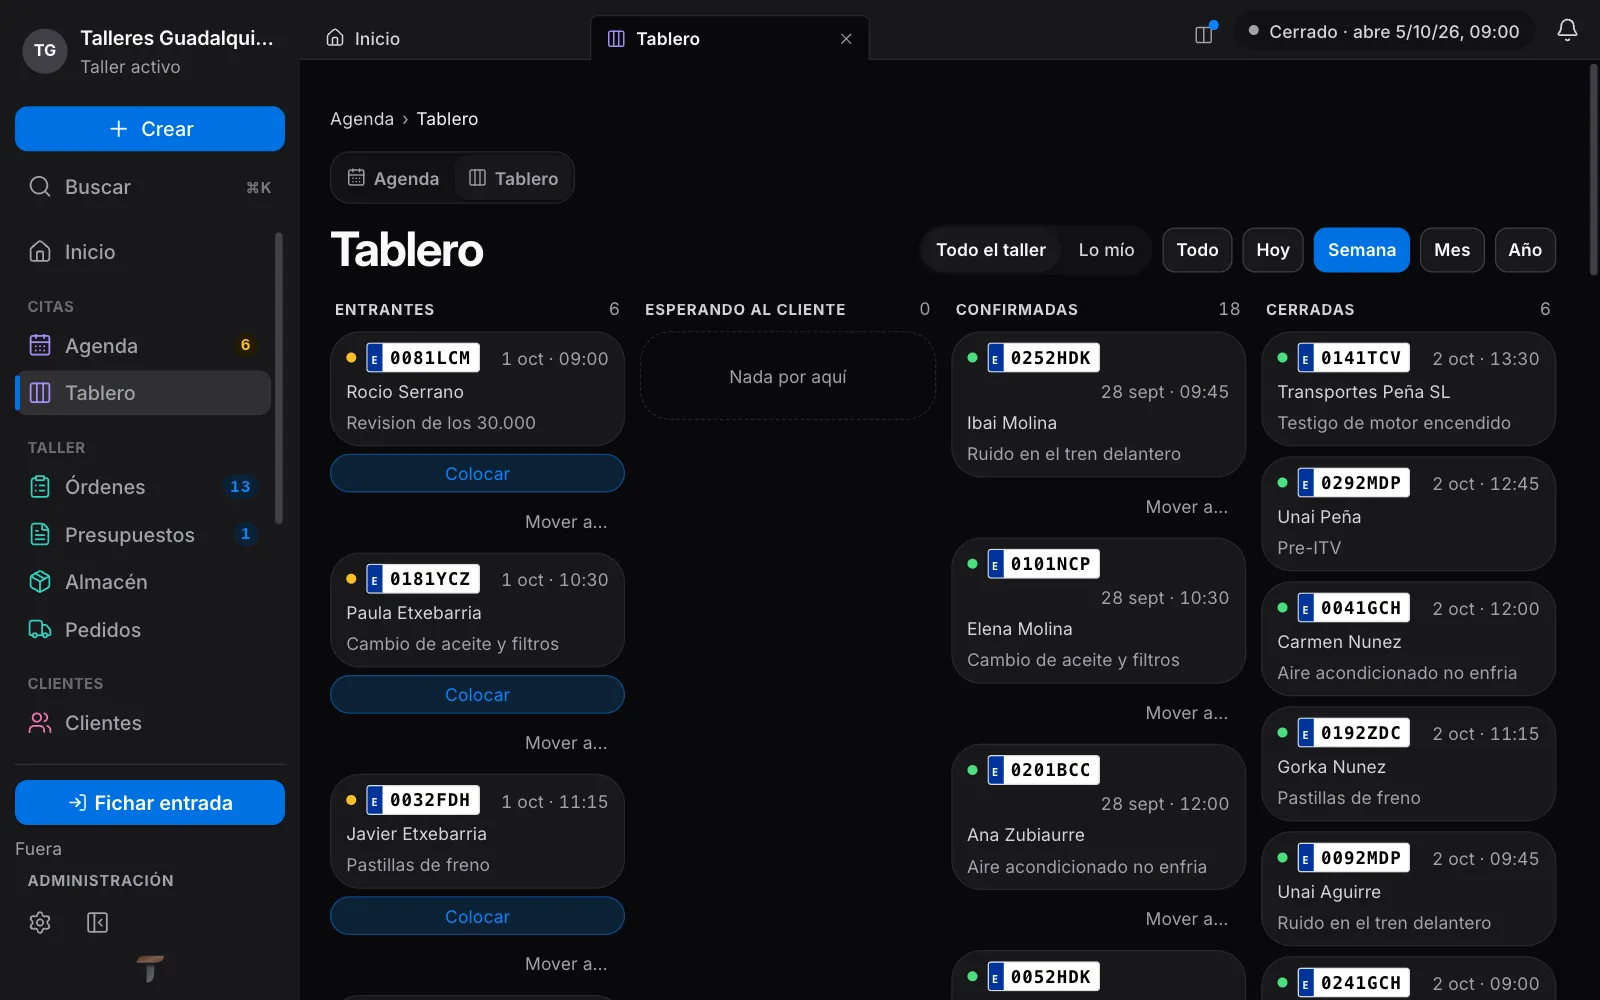Click the Crear button

click(150, 129)
